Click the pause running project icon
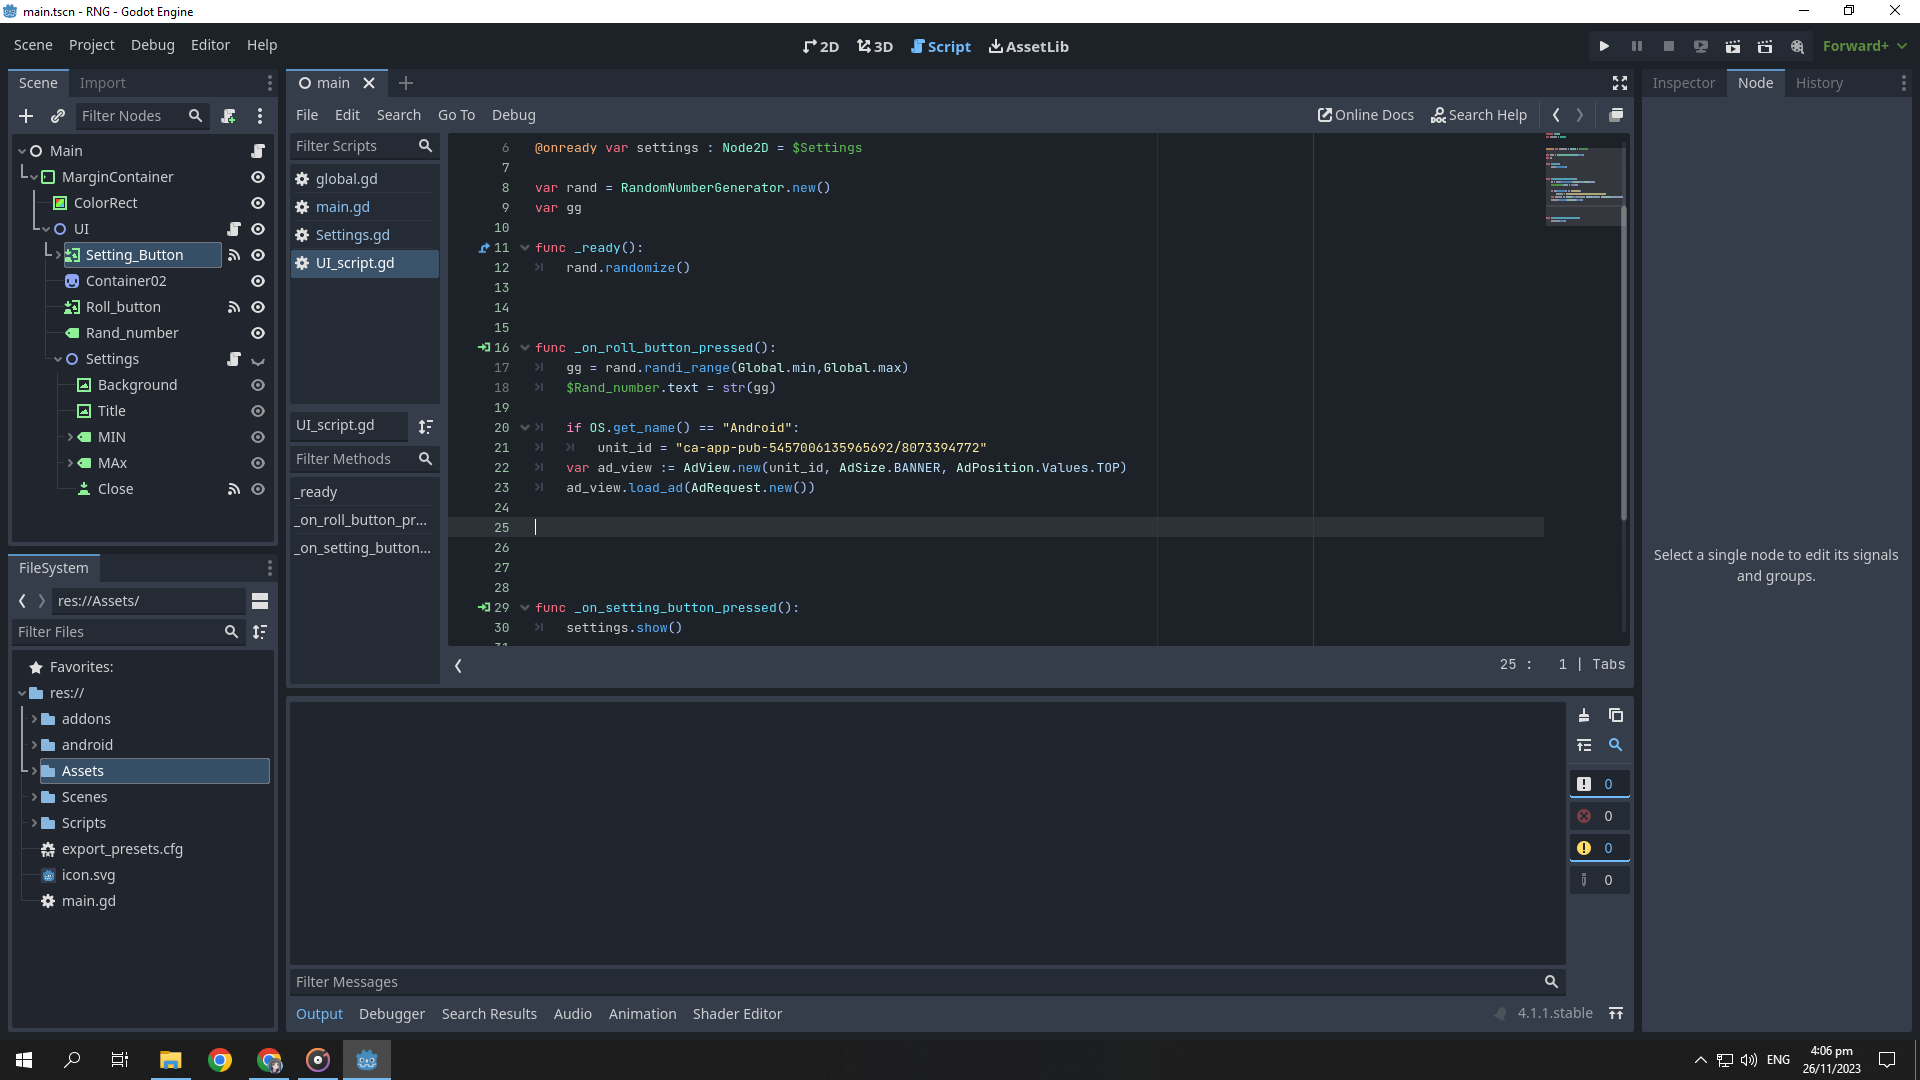The image size is (1920, 1080). point(1637,46)
